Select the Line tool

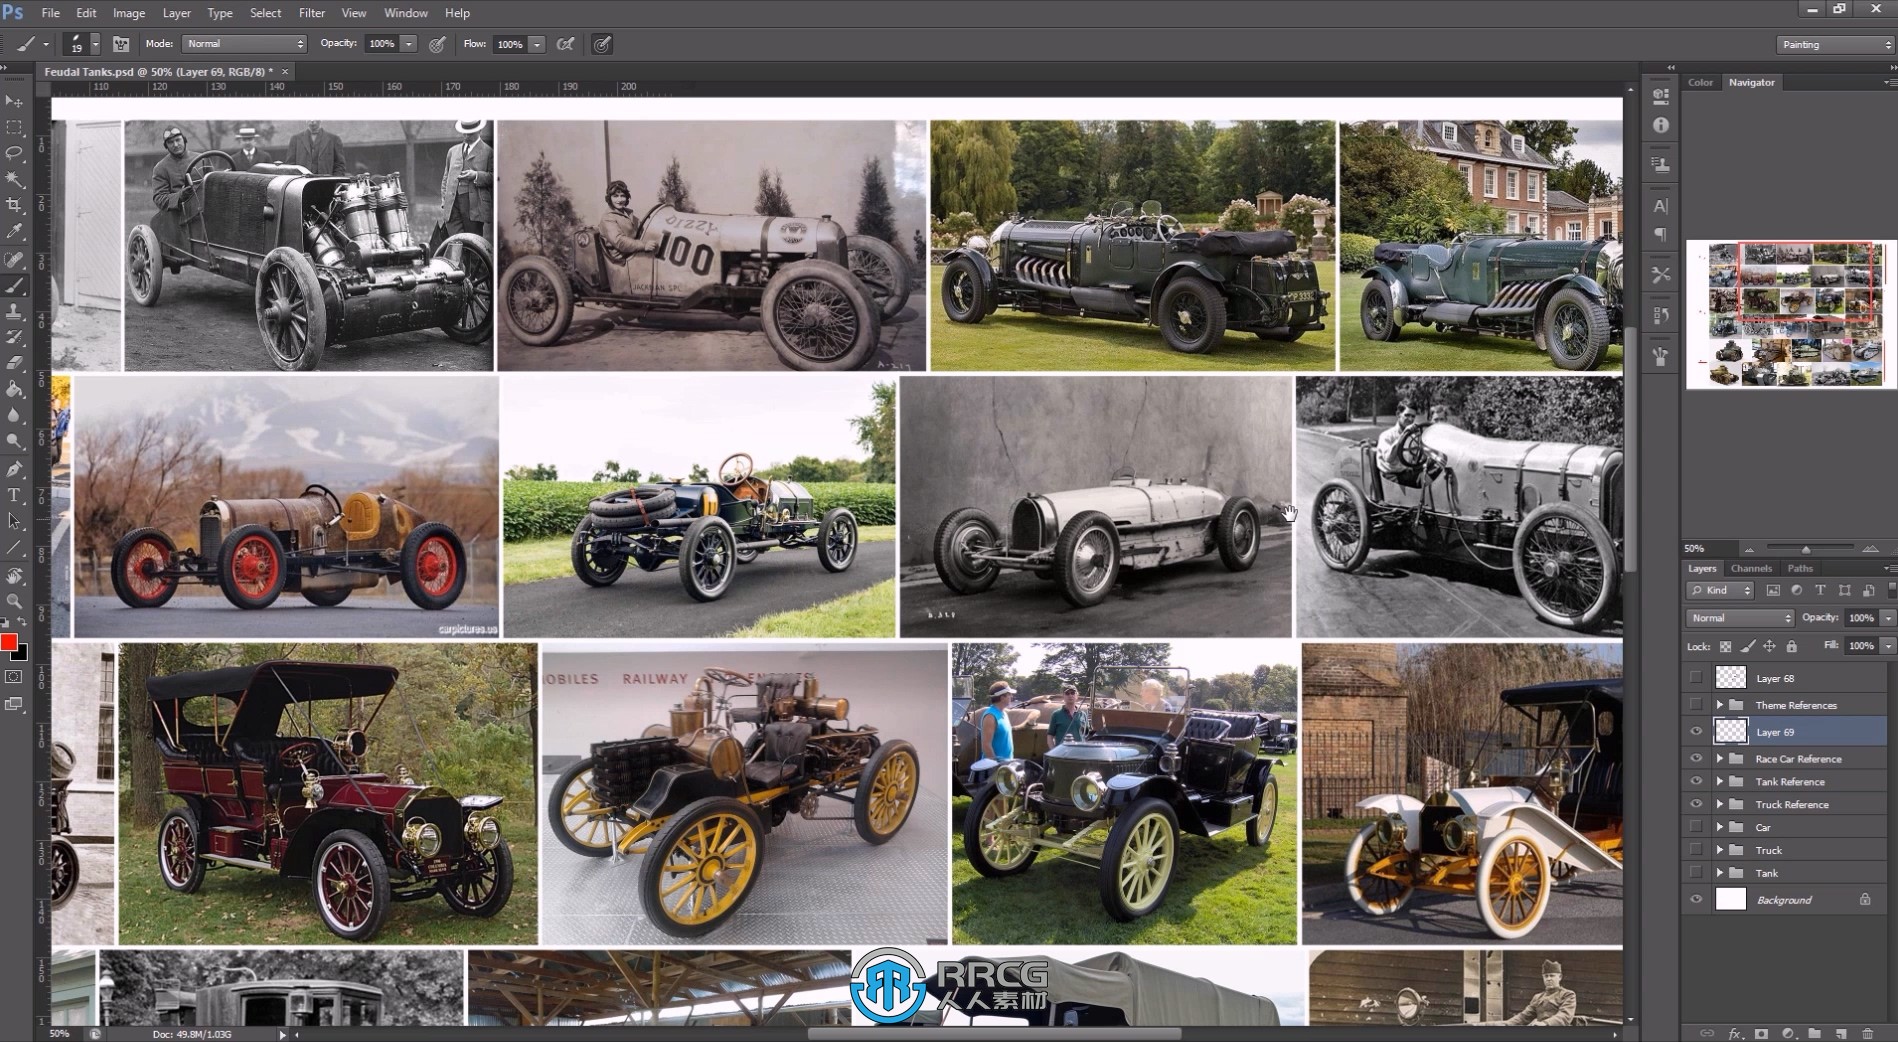[x=14, y=547]
